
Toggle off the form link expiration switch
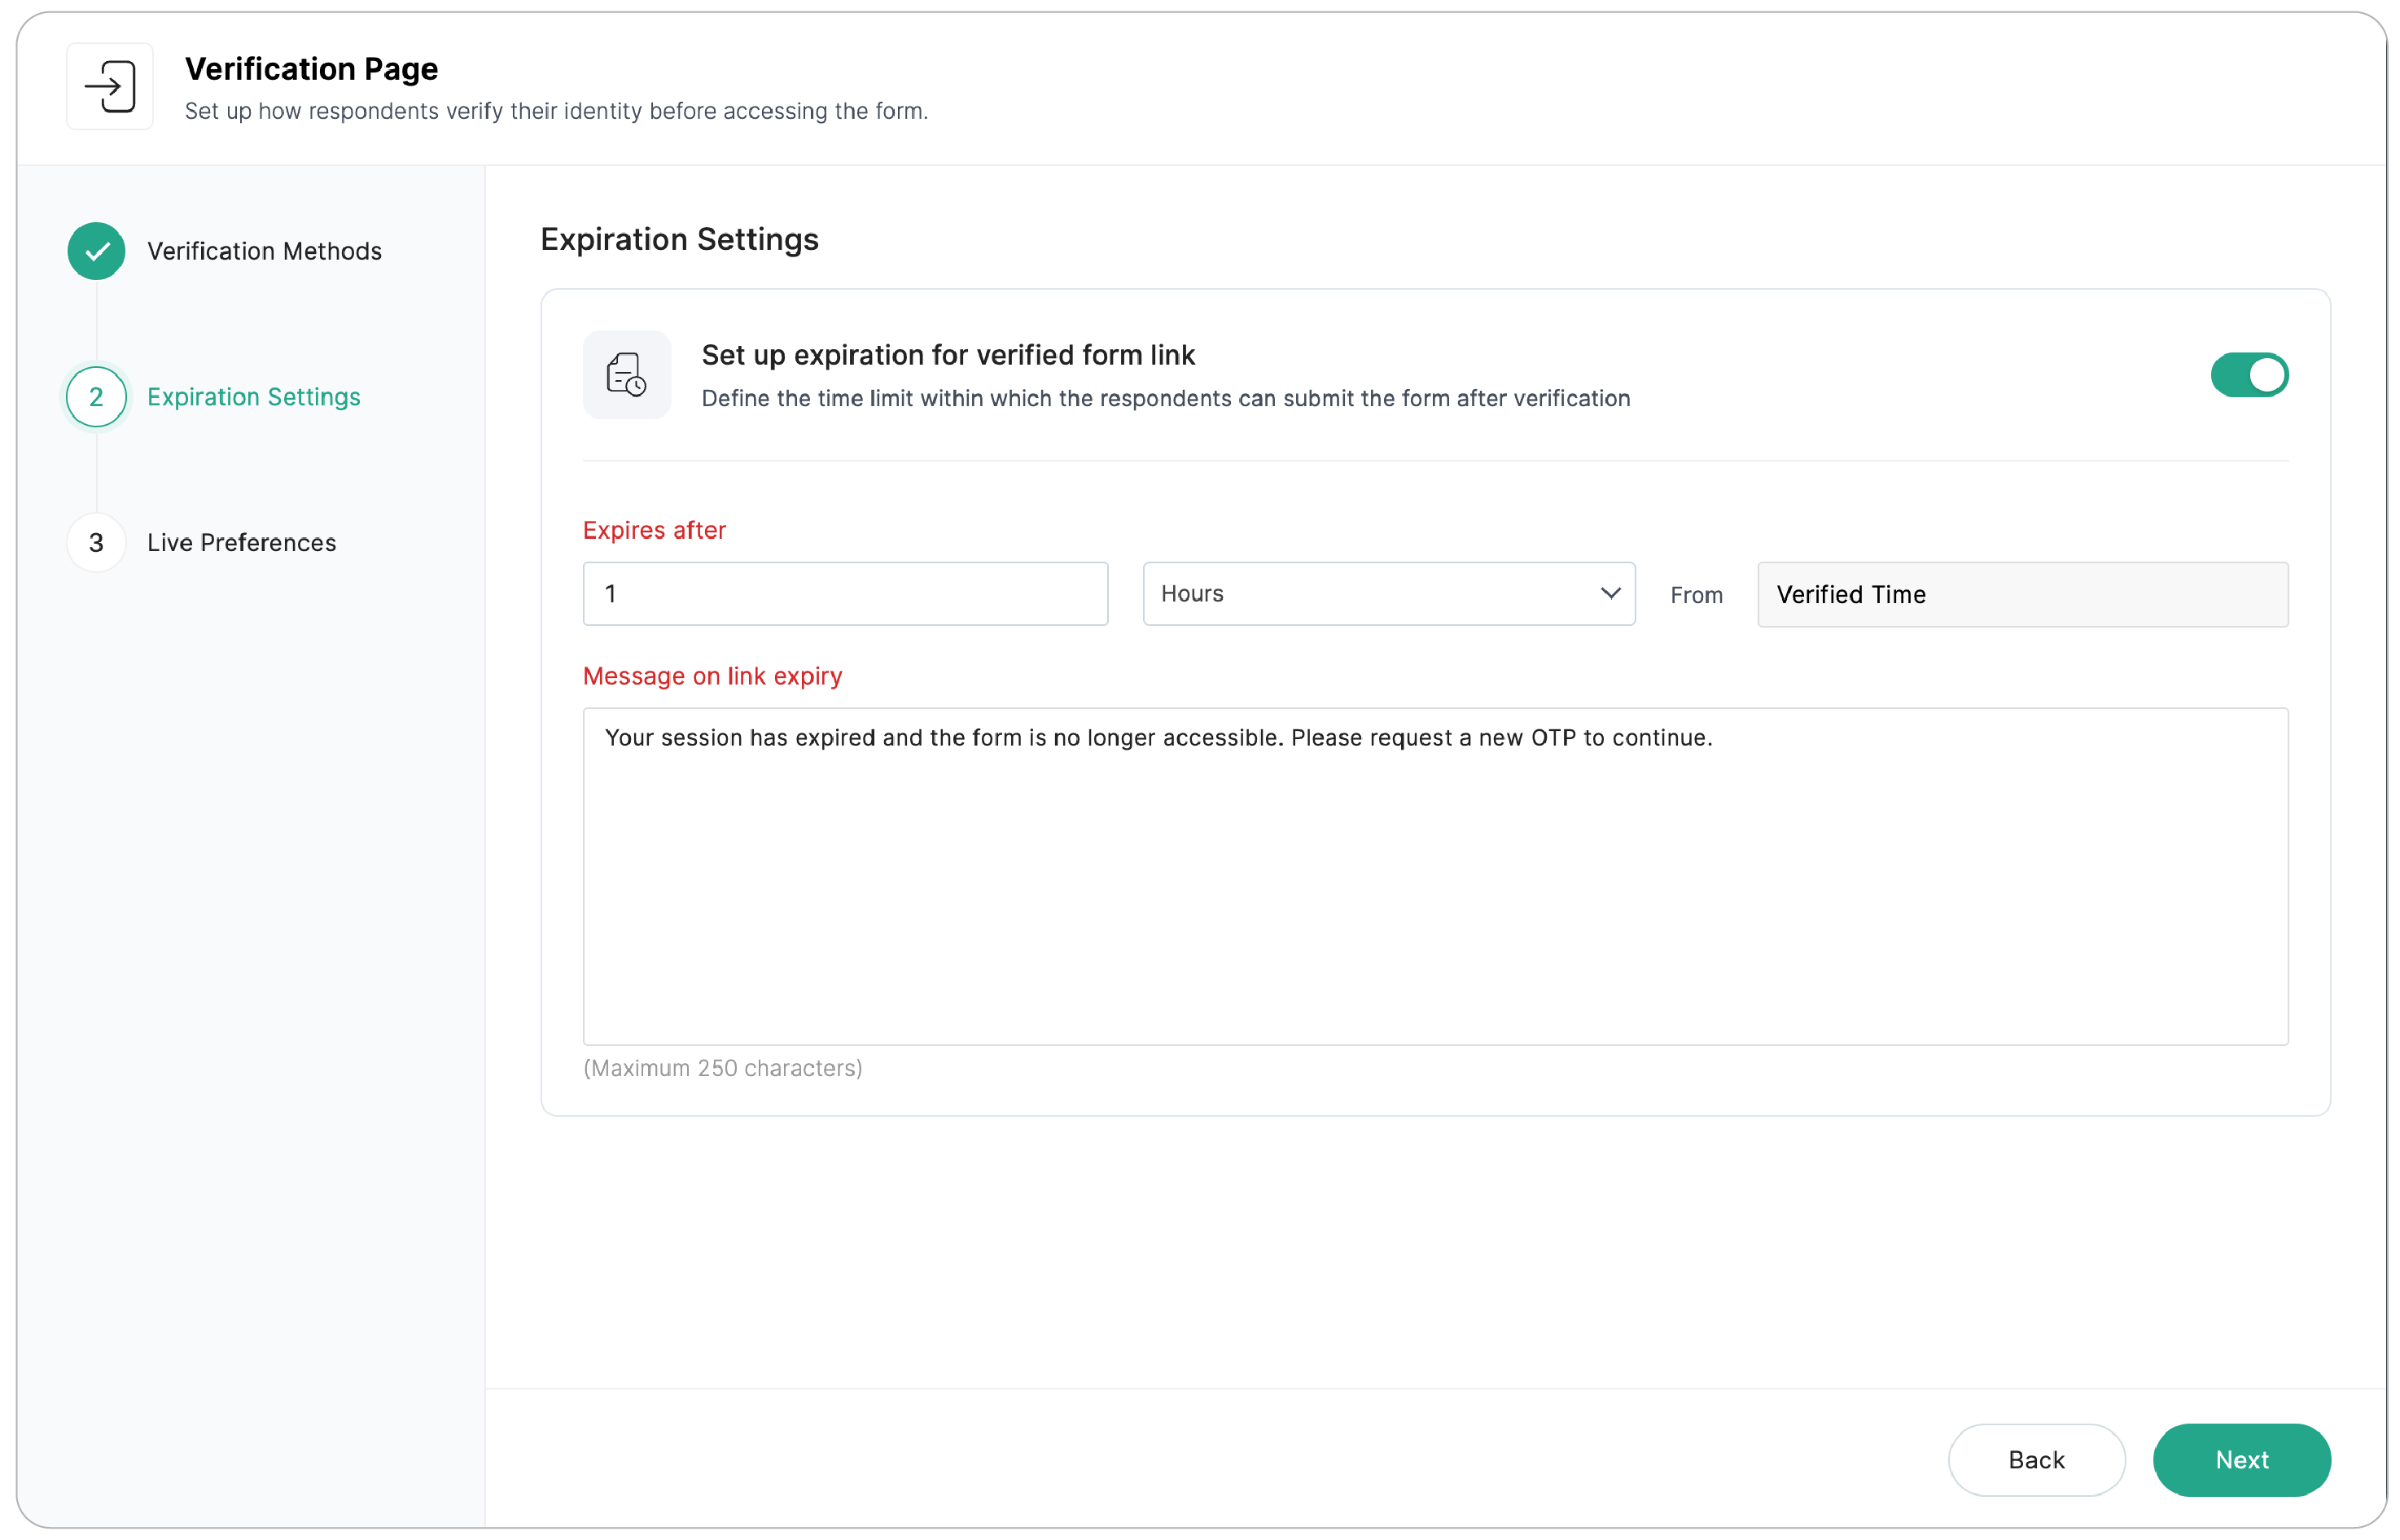[x=2249, y=375]
